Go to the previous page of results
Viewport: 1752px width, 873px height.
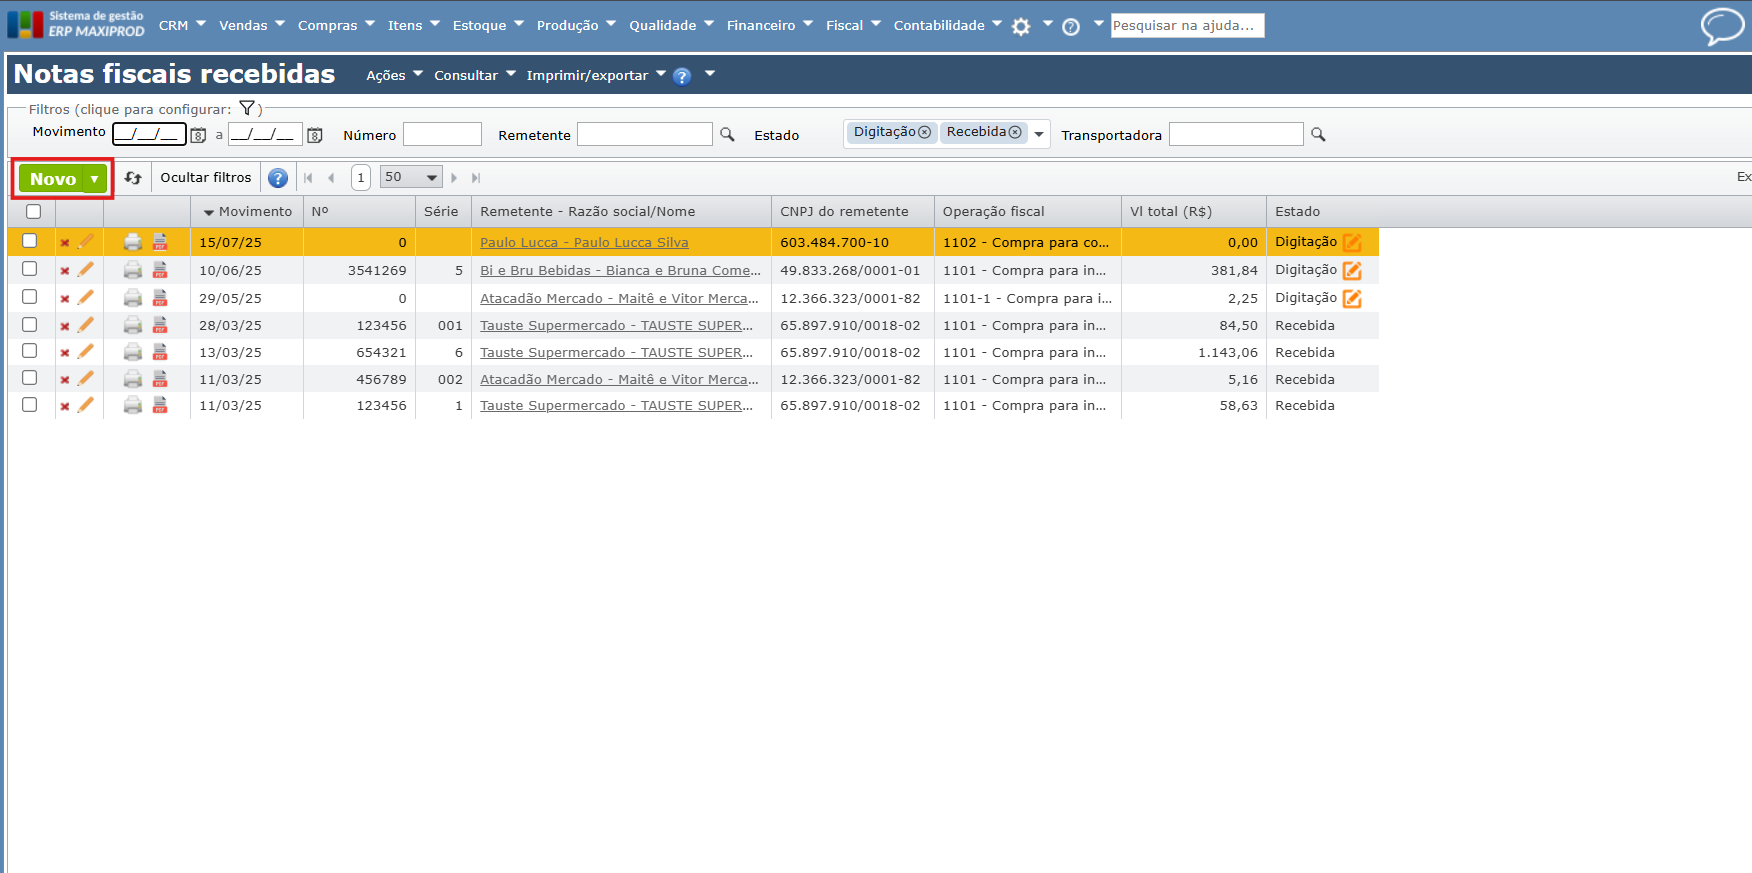pyautogui.click(x=331, y=178)
